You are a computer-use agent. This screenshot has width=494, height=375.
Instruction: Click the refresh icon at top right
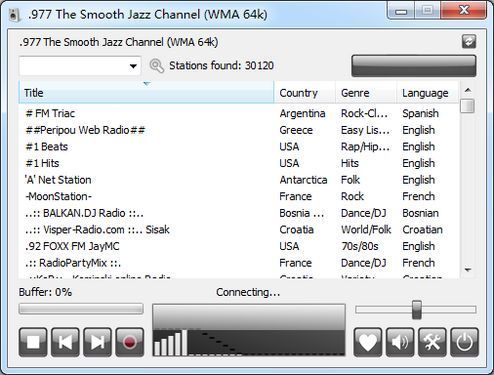[469, 42]
